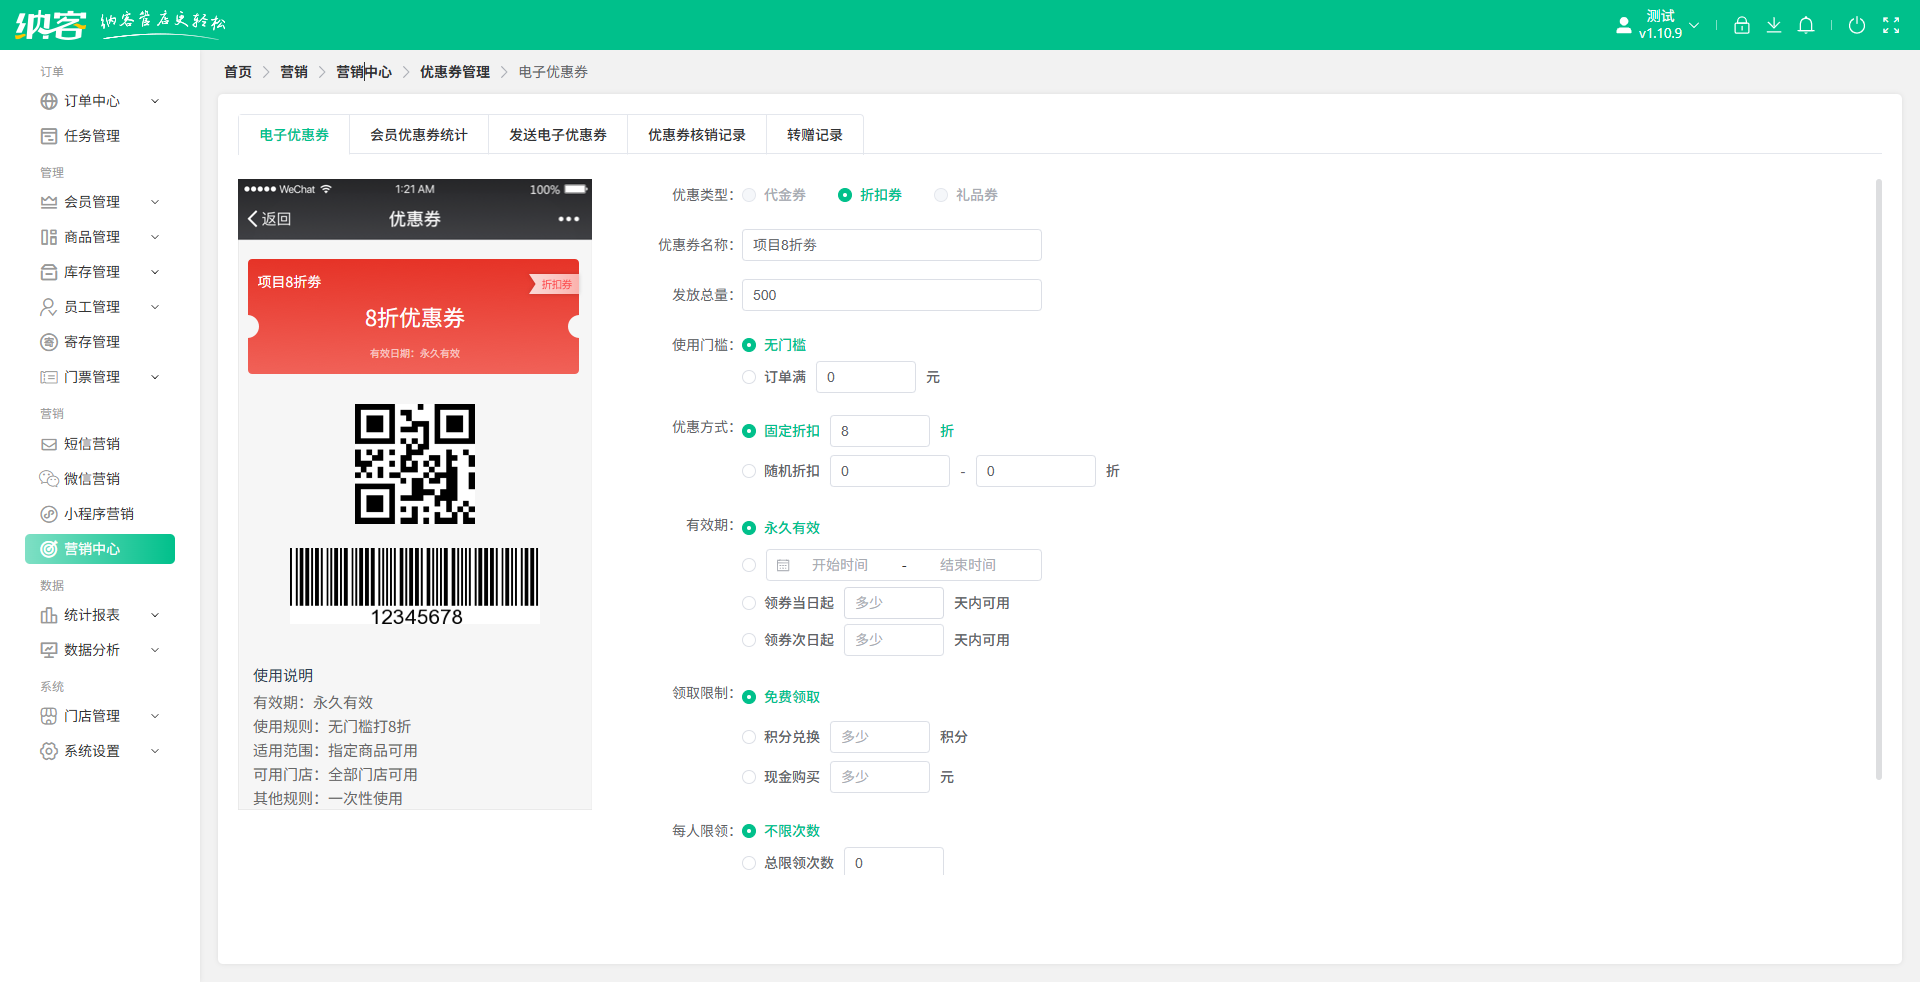Expand the 门票管理 submenu arrow
The image size is (1920, 982).
(155, 377)
